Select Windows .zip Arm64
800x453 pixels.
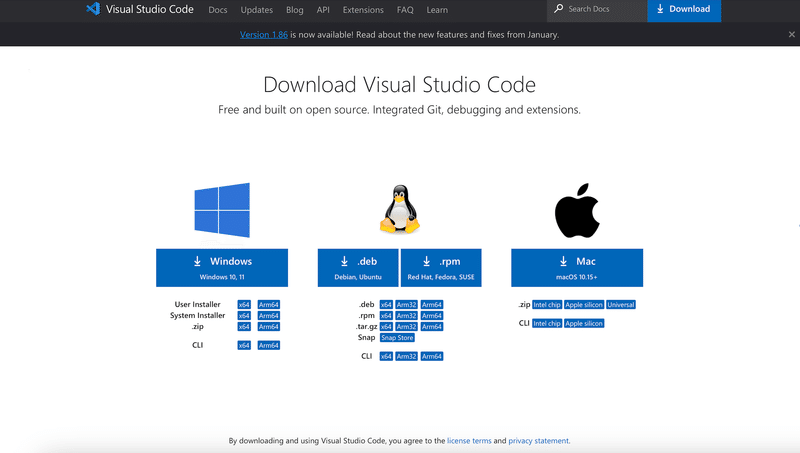[269, 326]
